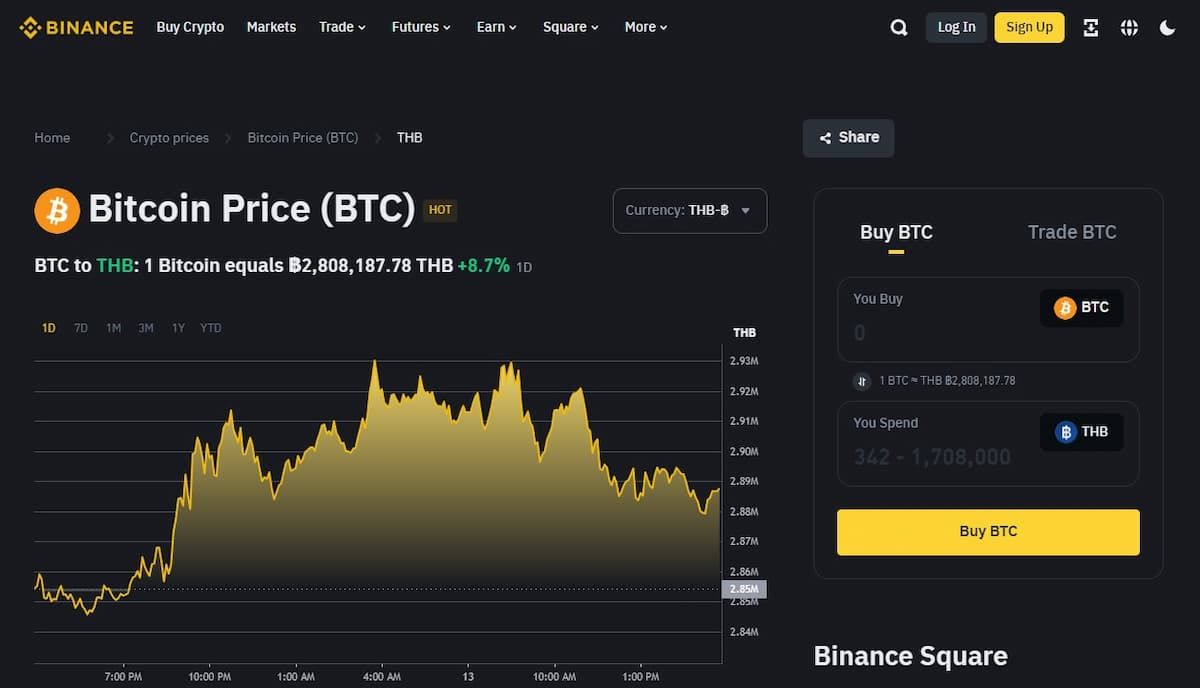This screenshot has width=1200, height=688.
Task: Toggle dark mode with the moon icon
Action: (x=1167, y=27)
